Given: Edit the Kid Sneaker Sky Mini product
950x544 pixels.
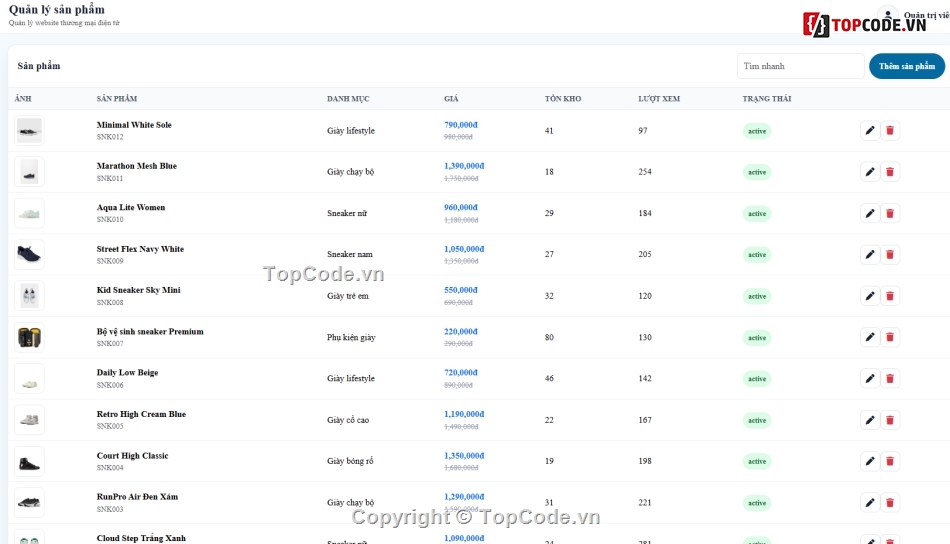Looking at the screenshot, I should tap(869, 296).
